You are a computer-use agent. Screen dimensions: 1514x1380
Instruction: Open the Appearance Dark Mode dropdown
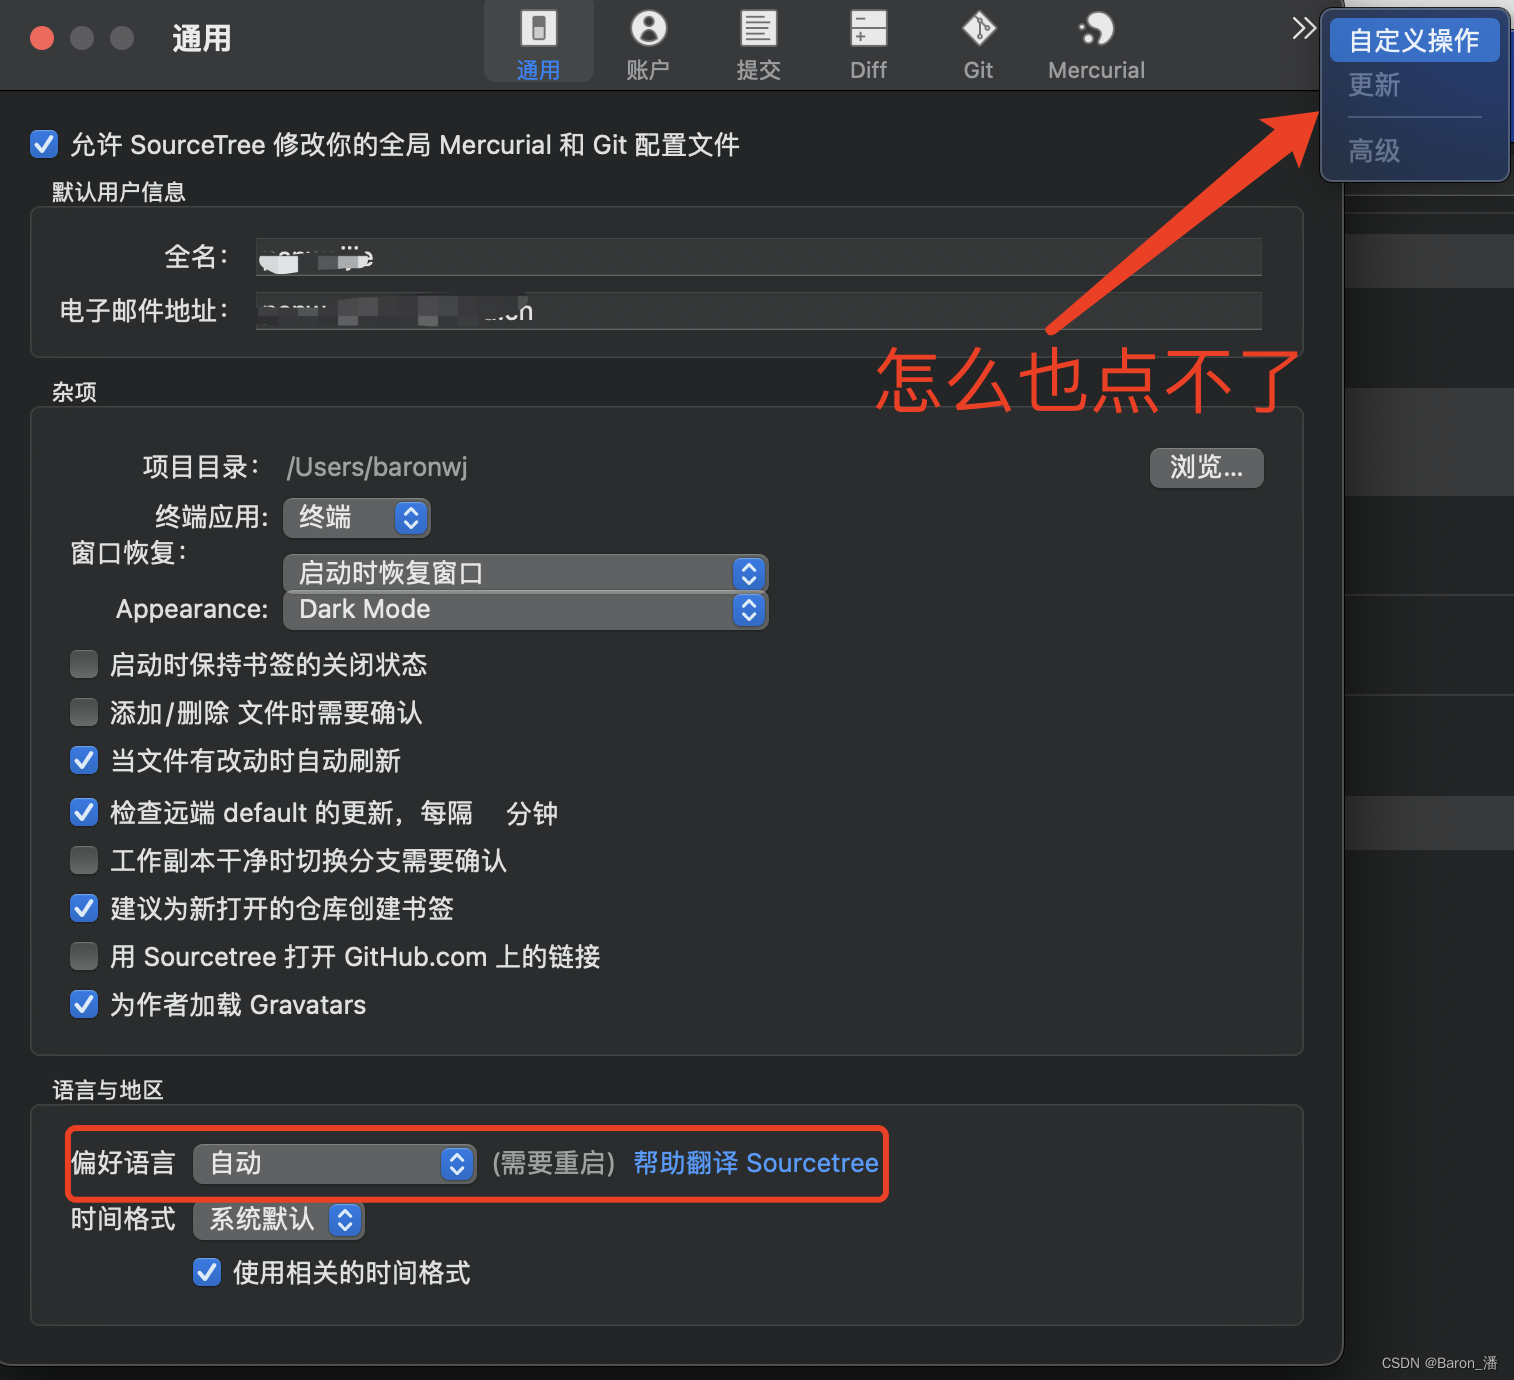[x=526, y=609]
